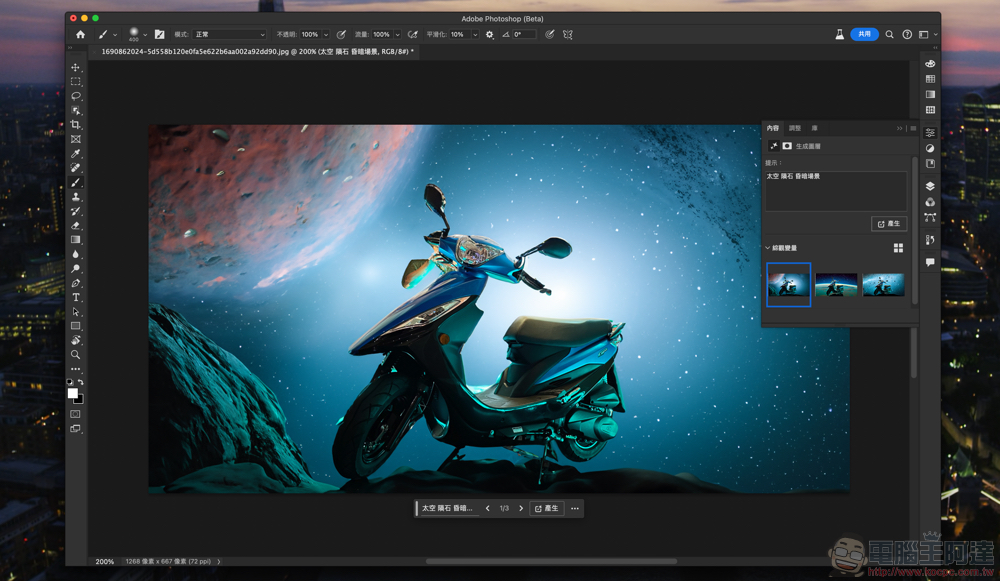Open the smoothing options gear

tap(490, 34)
